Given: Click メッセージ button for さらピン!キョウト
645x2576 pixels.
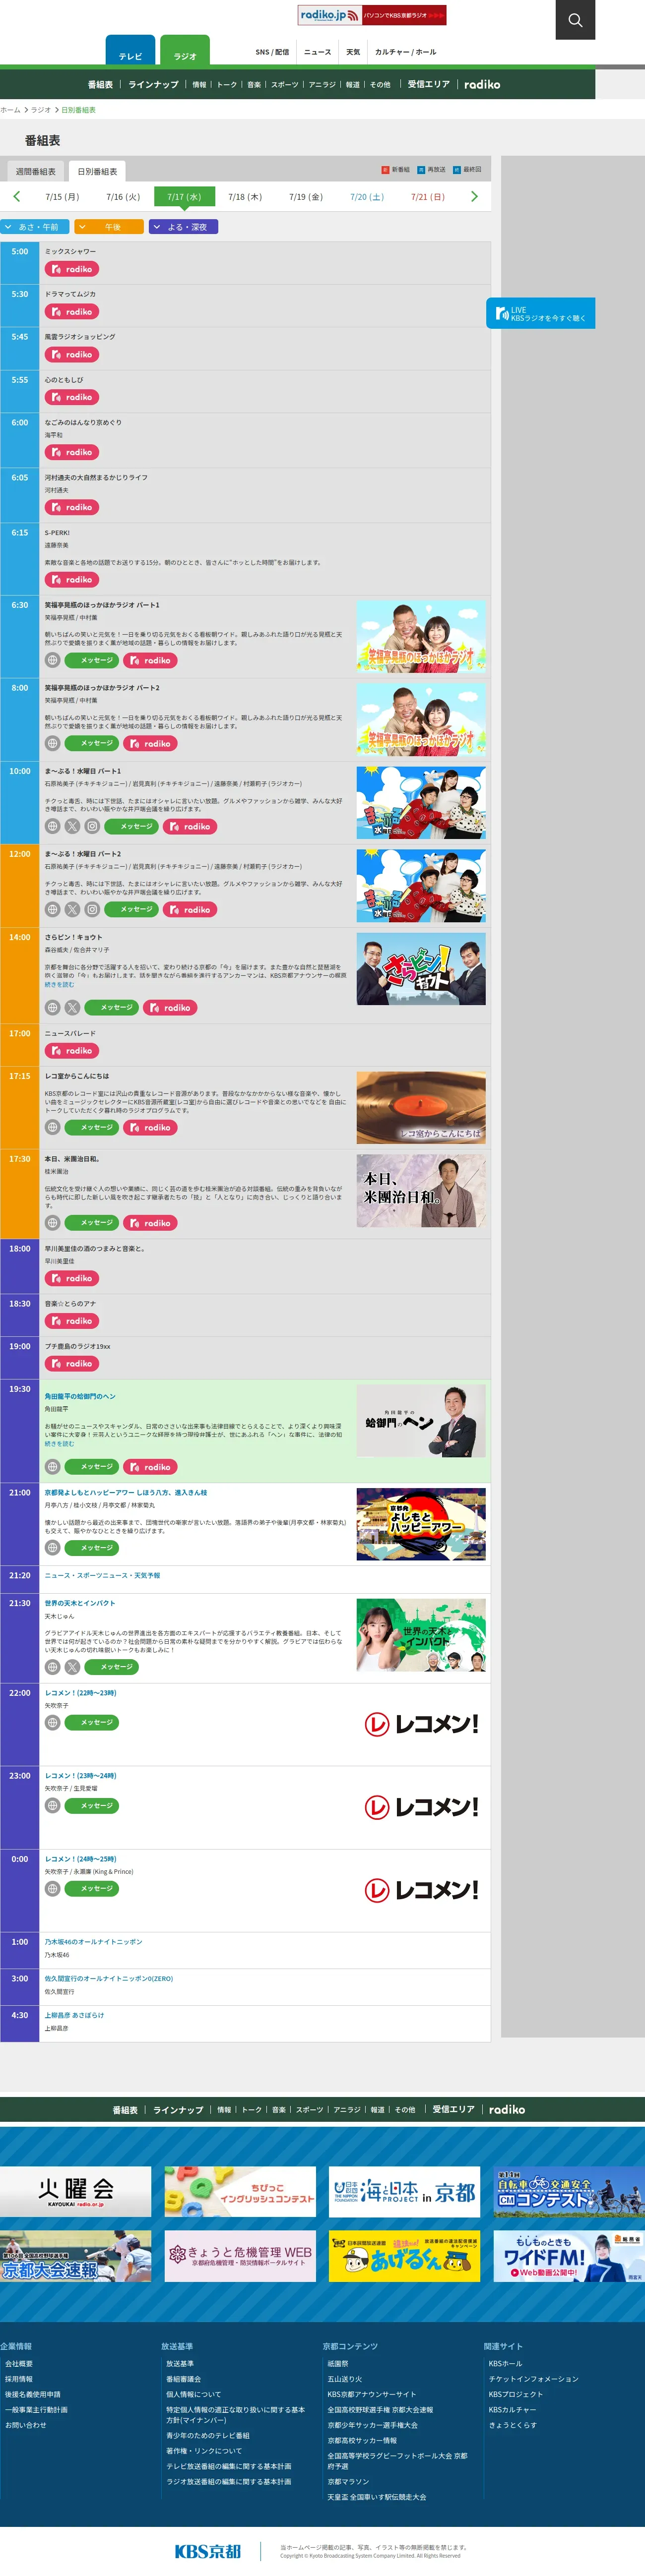Looking at the screenshot, I should [x=112, y=1007].
